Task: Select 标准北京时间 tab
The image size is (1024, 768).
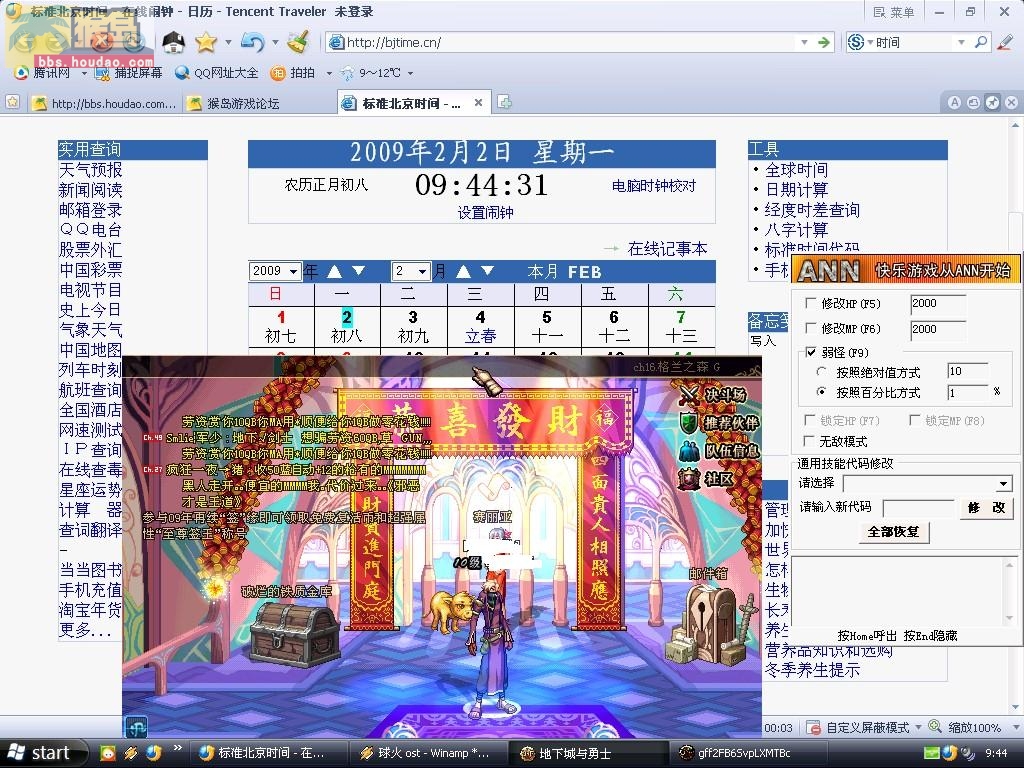Action: [412, 103]
